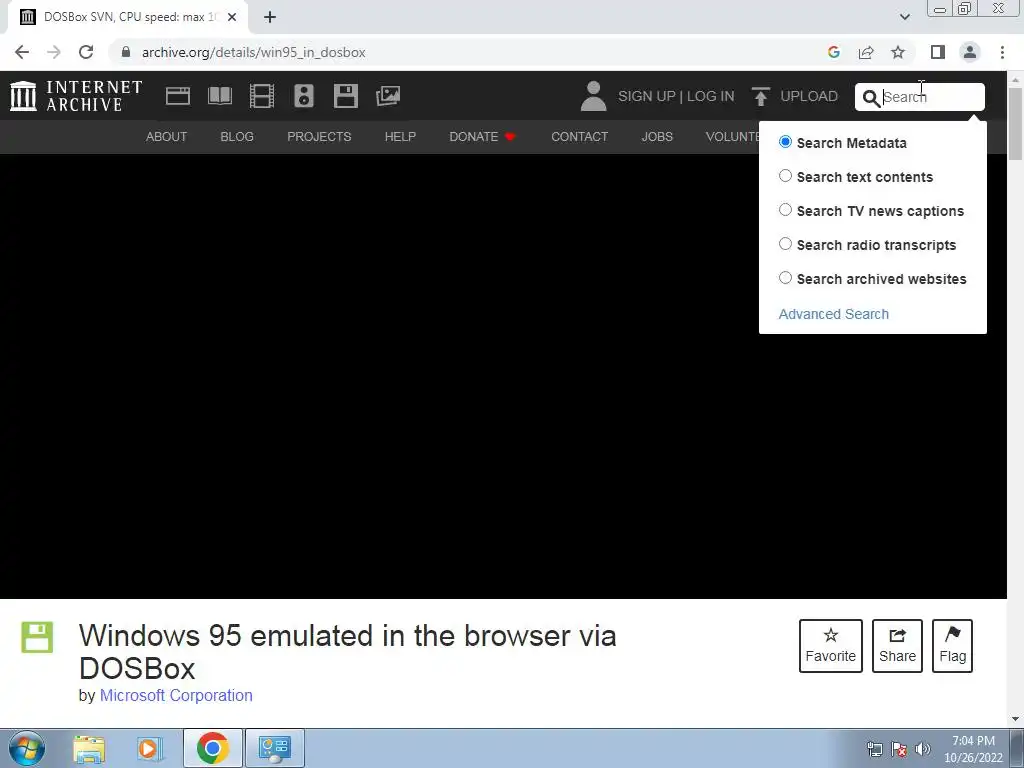Image resolution: width=1024 pixels, height=768 pixels.
Task: Open the JOBS menu item
Action: [x=657, y=136]
